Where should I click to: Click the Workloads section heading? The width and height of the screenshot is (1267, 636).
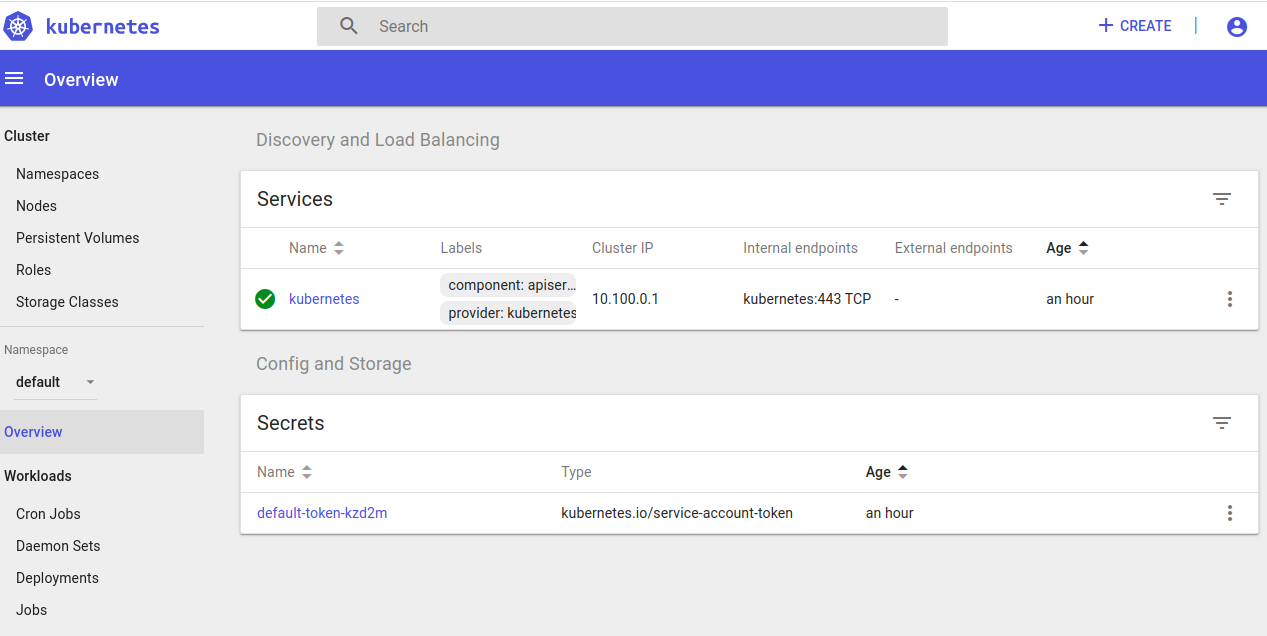pos(38,476)
